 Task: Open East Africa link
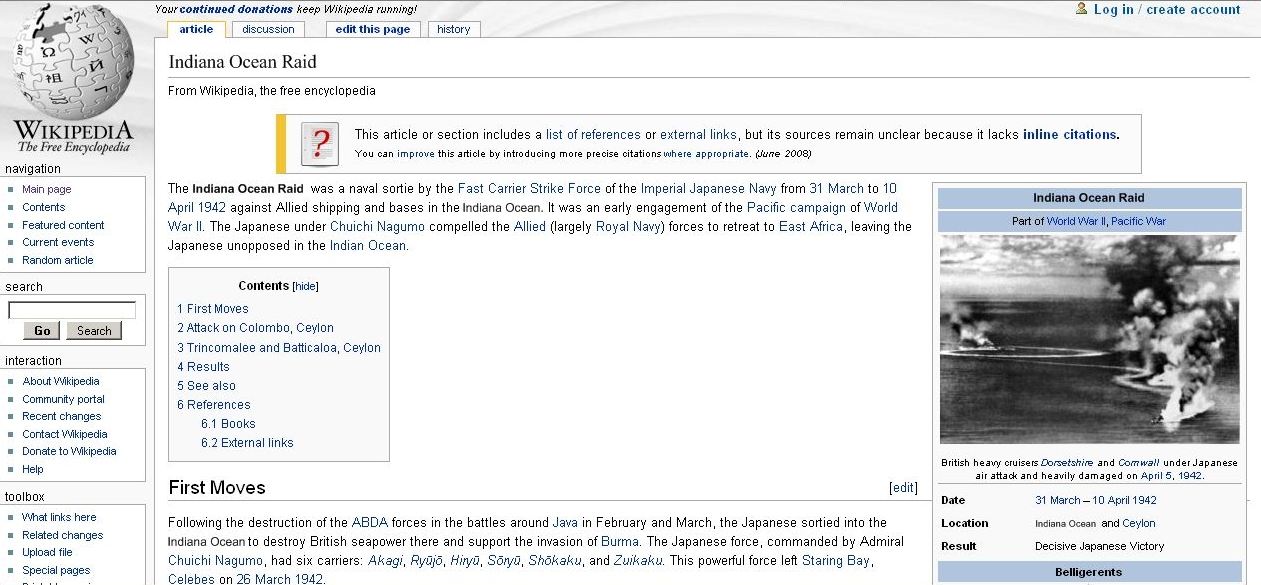click(x=810, y=227)
